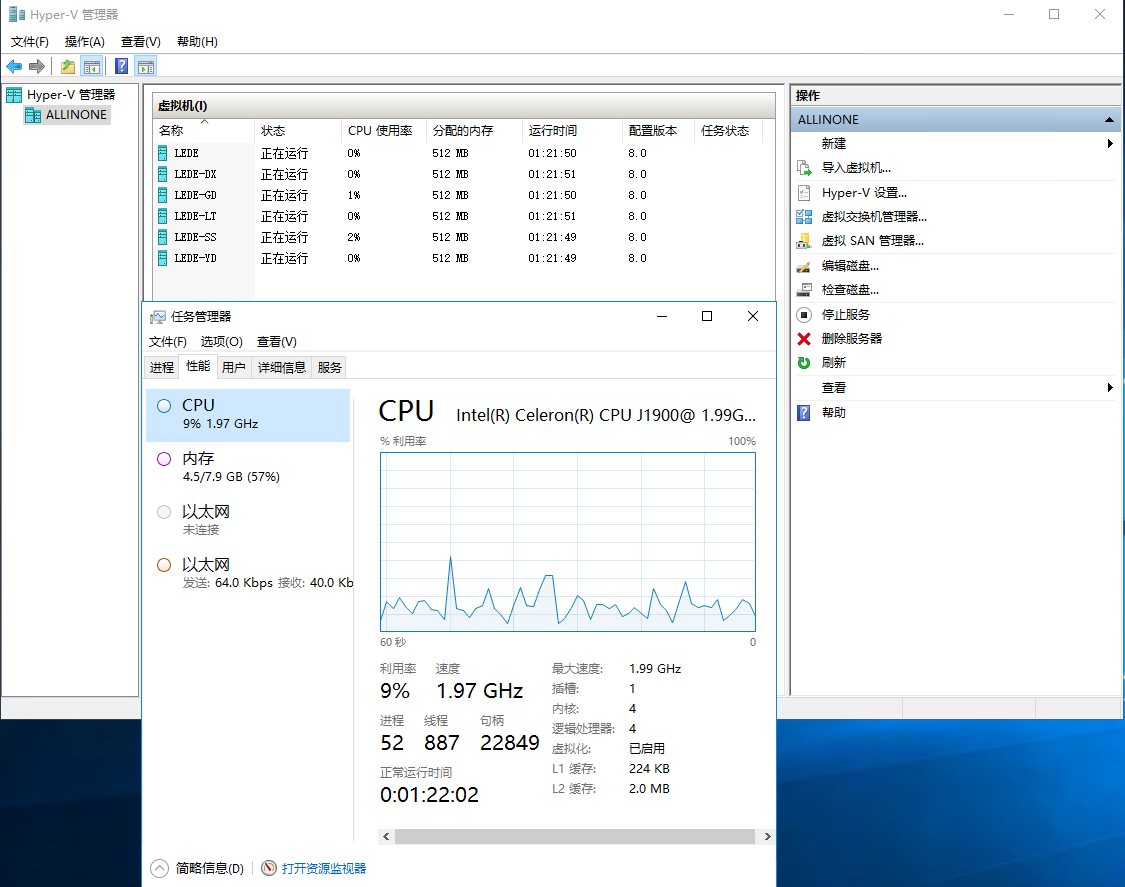Click Task Manager horizontal scrollbar right arrow
This screenshot has width=1125, height=887.
tap(767, 837)
